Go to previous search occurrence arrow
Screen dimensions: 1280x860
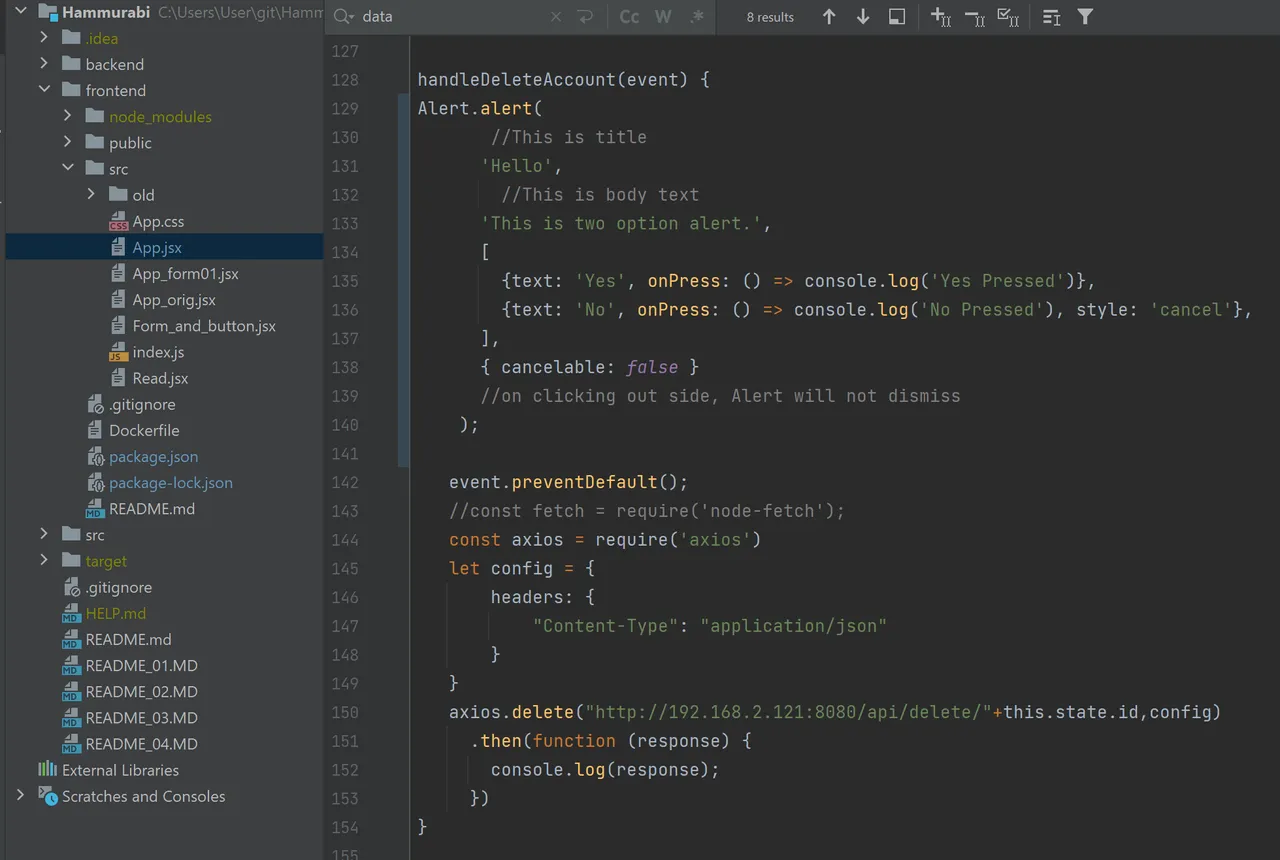click(x=829, y=17)
